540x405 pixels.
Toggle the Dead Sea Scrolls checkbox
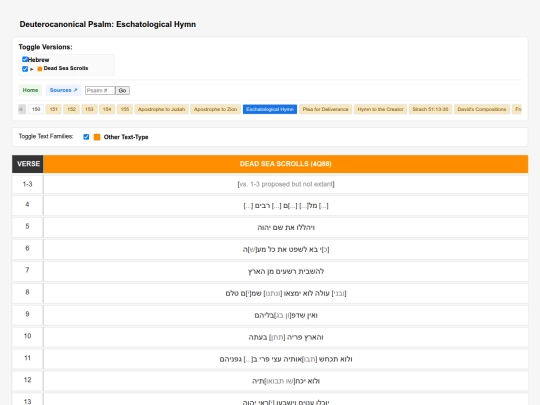[25, 69]
